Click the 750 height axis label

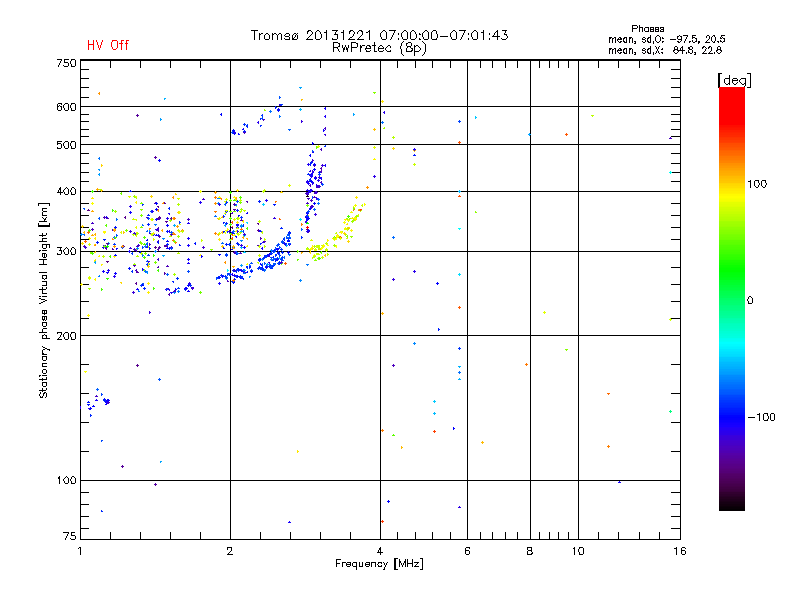click(x=66, y=63)
